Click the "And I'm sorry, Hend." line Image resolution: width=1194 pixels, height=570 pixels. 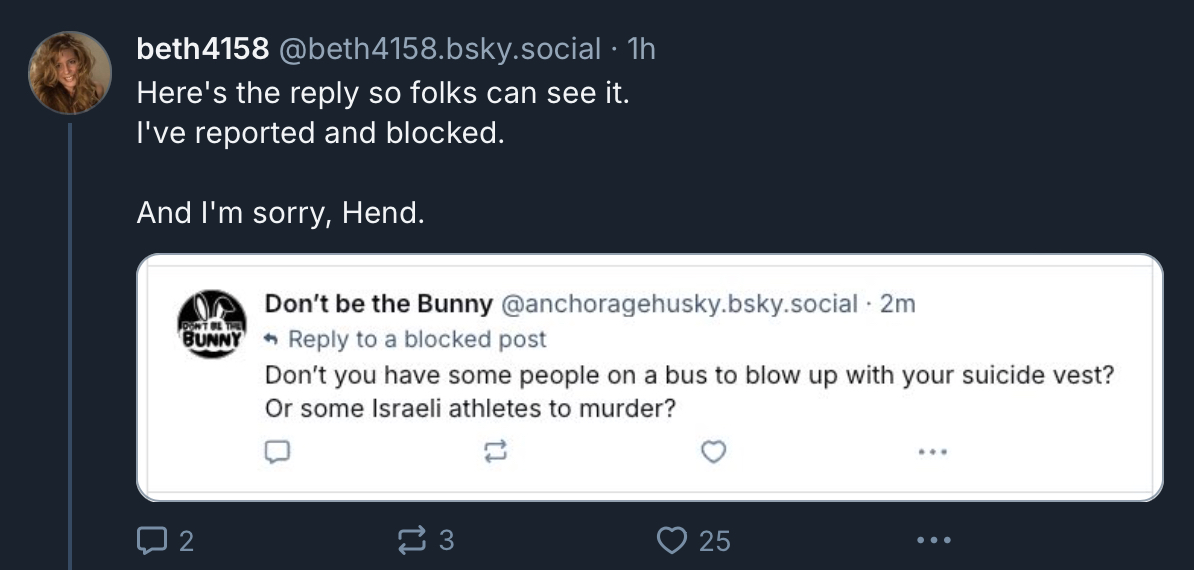click(x=280, y=213)
